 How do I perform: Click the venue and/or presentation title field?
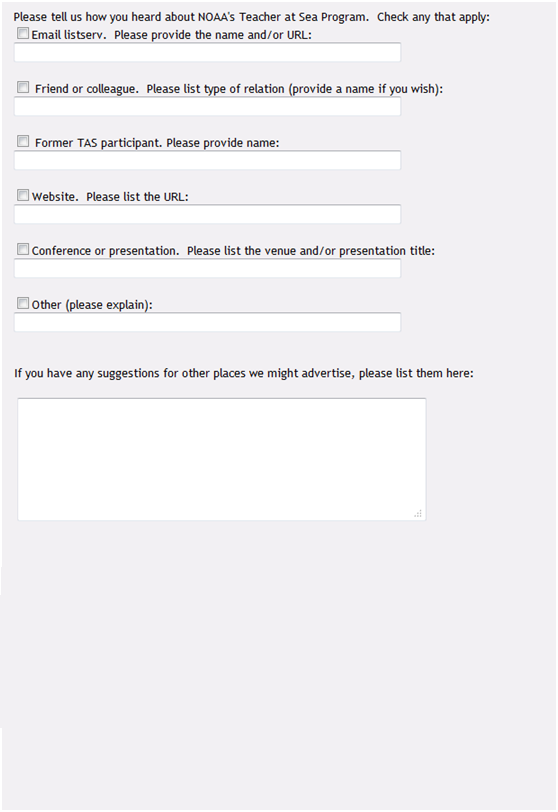(207, 268)
